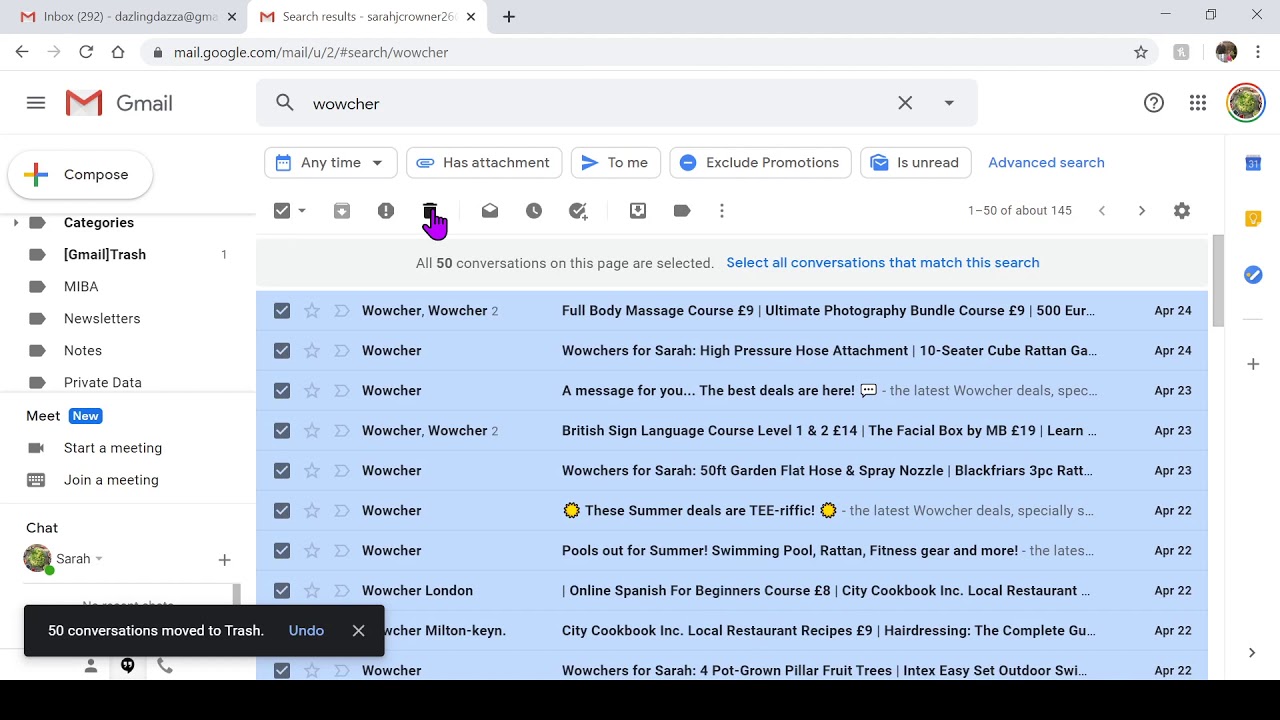Dismiss the moved to Trash notification
Image resolution: width=1280 pixels, height=720 pixels.
[x=358, y=631]
